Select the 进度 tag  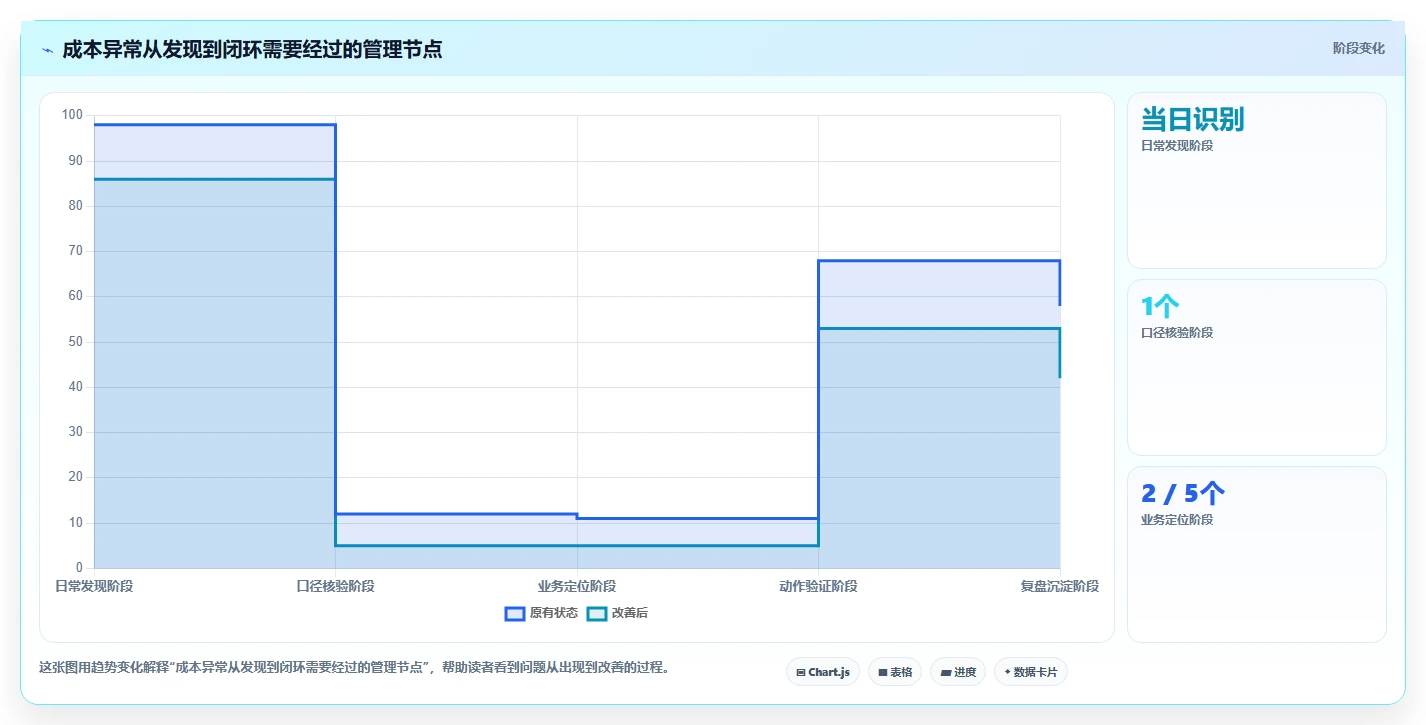click(957, 672)
